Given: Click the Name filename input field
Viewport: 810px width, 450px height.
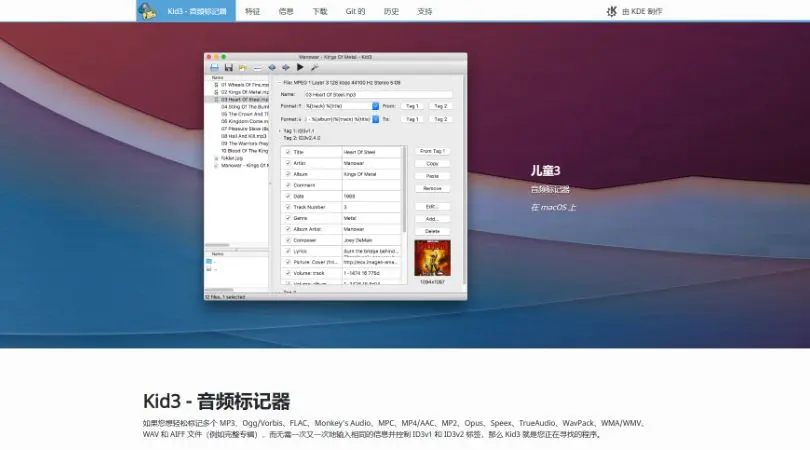Looking at the screenshot, I should pyautogui.click(x=378, y=95).
